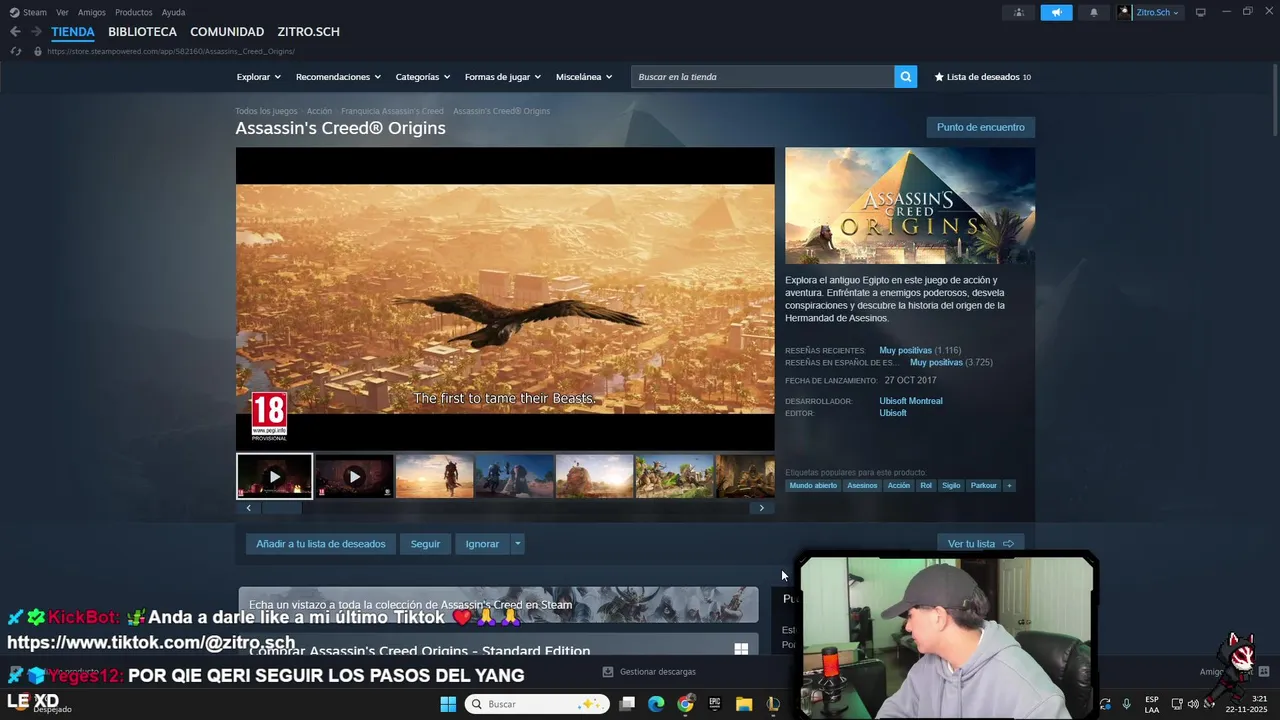Open the Amigos menu
The image size is (1280, 720).
point(92,12)
